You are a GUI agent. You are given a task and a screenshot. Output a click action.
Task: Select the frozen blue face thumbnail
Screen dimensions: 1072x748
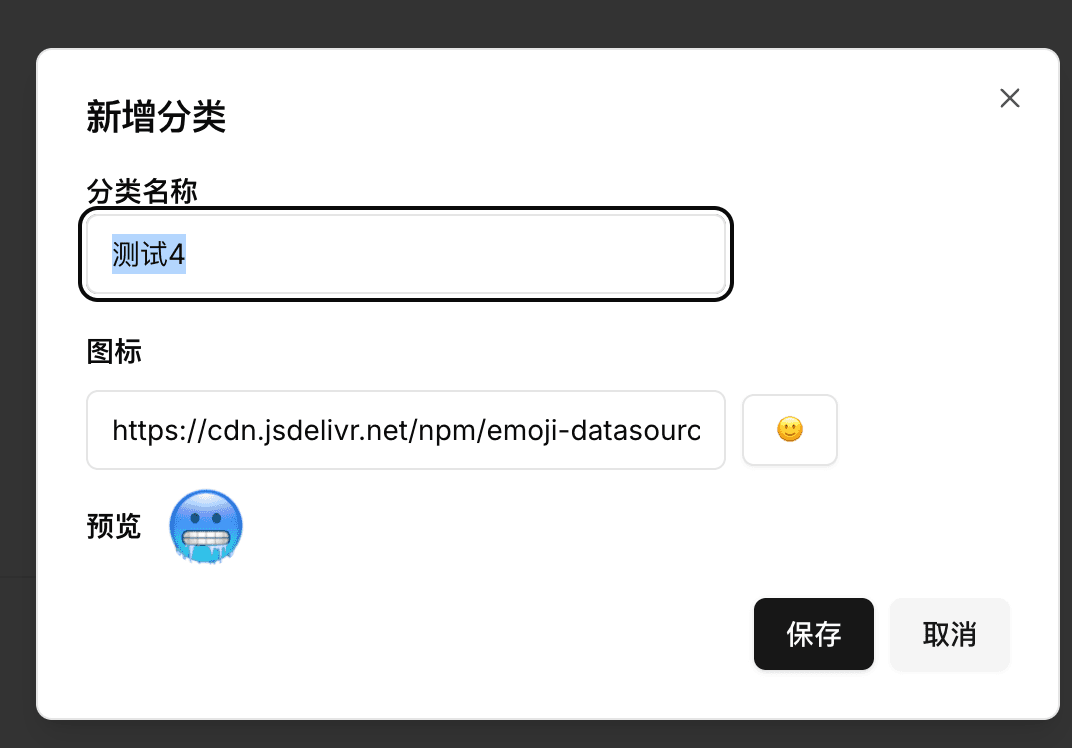206,527
